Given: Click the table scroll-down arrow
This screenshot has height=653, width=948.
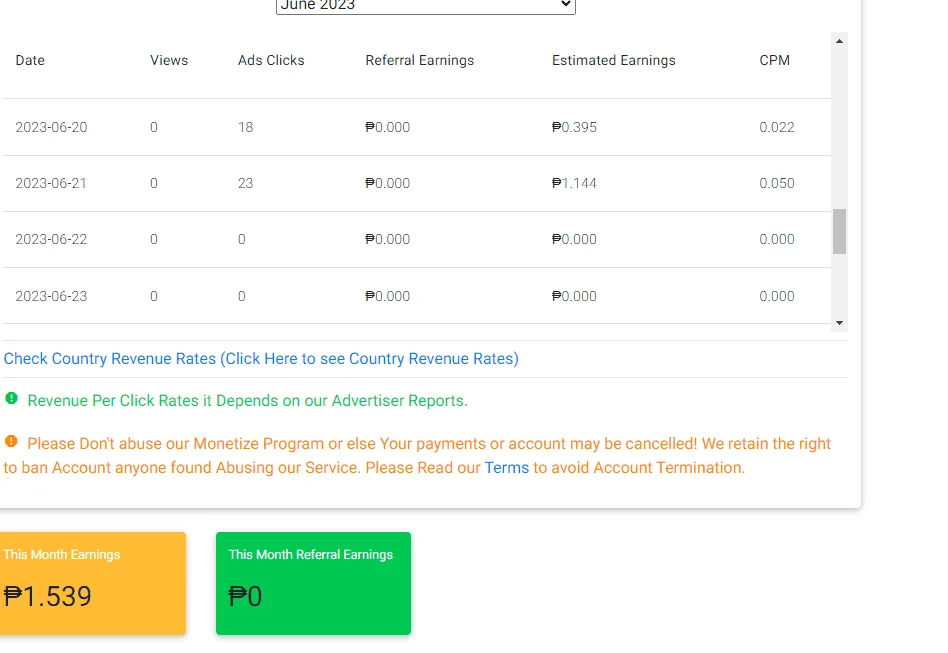Looking at the screenshot, I should (x=839, y=323).
